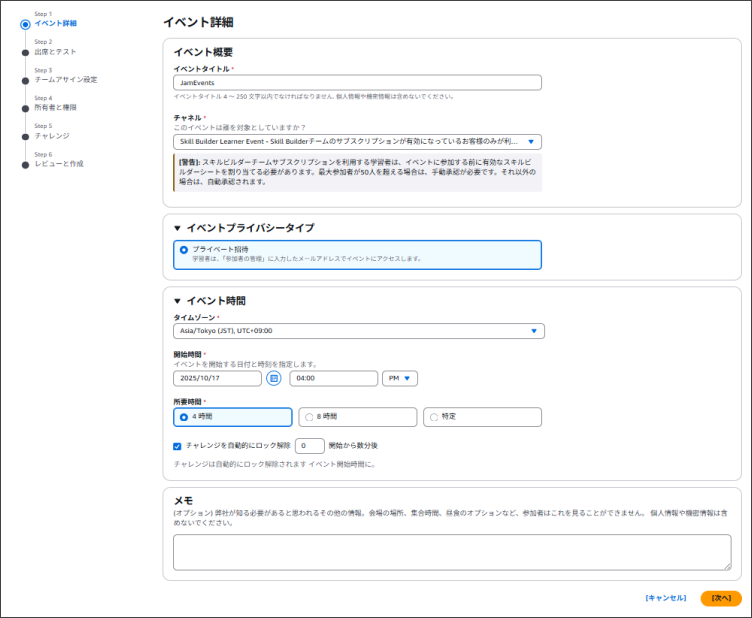
Task: Click the Step 1 イベント詳細 step indicator
Action: tap(55, 23)
